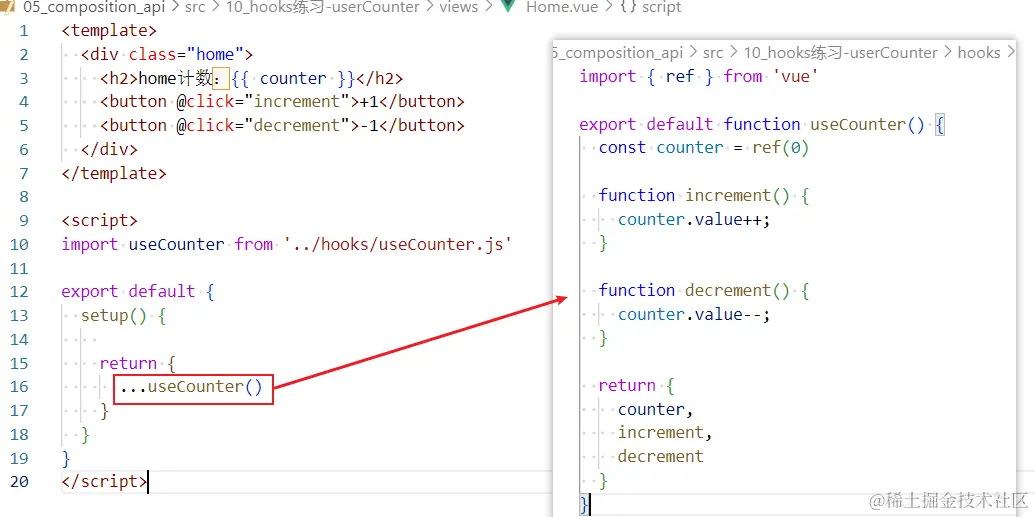Screen dimensions: 1035x517
Task: Click the useCounter function name in right editor
Action: (858, 124)
